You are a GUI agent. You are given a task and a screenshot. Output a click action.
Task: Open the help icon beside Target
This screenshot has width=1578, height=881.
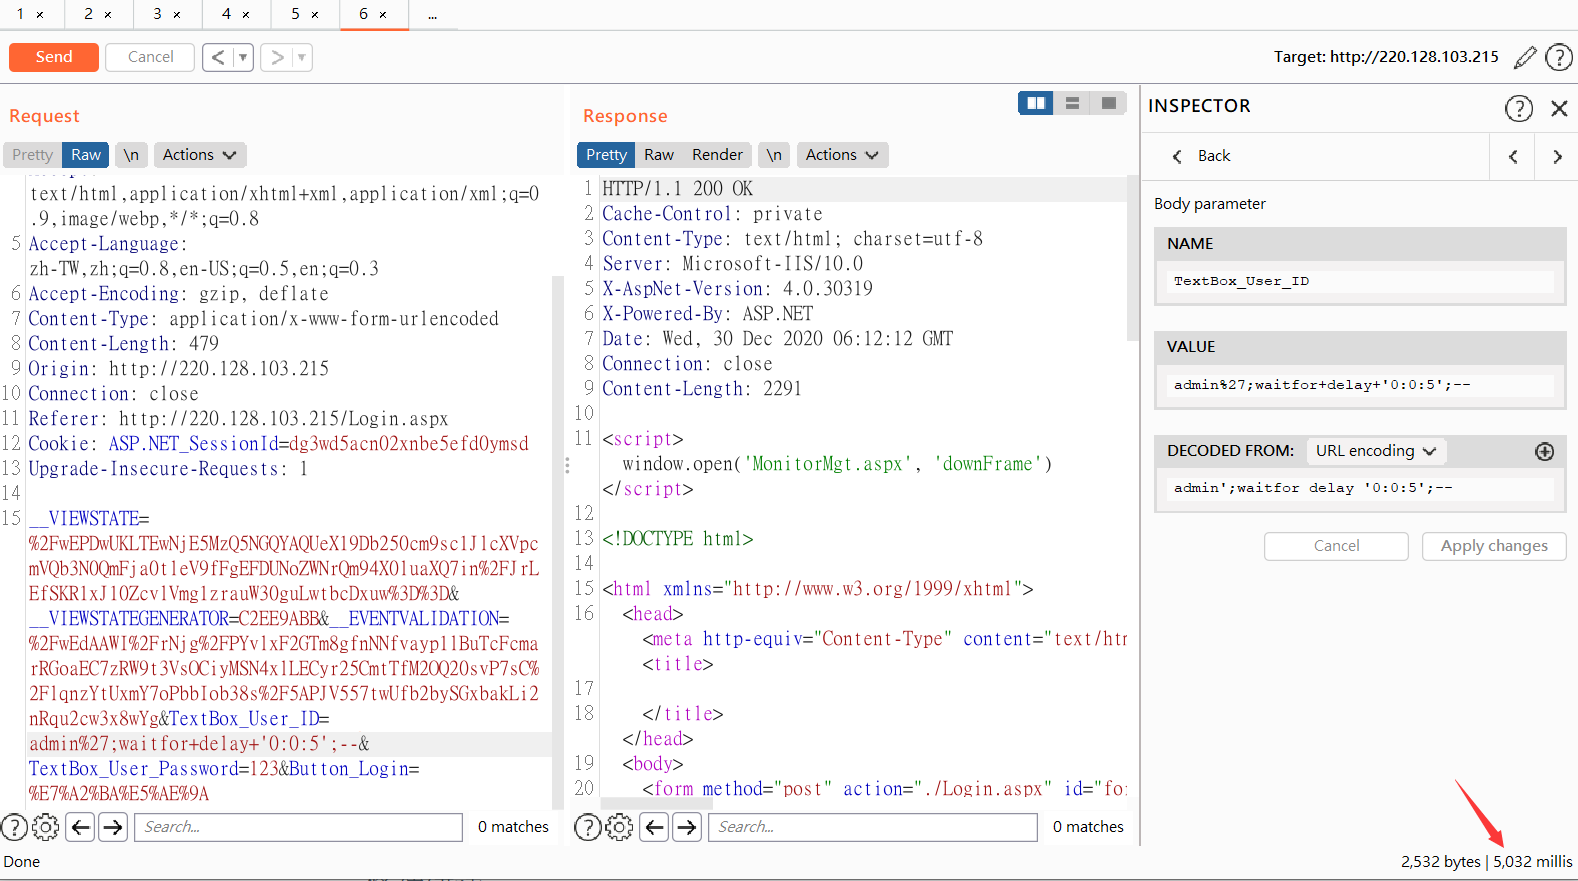(x=1559, y=57)
